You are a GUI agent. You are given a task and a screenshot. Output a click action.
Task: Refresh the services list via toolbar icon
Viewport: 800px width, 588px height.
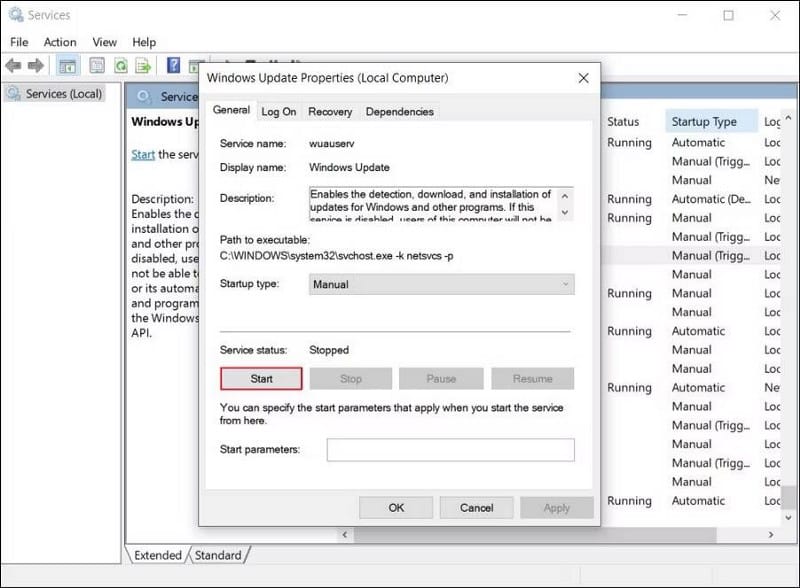pyautogui.click(x=120, y=65)
